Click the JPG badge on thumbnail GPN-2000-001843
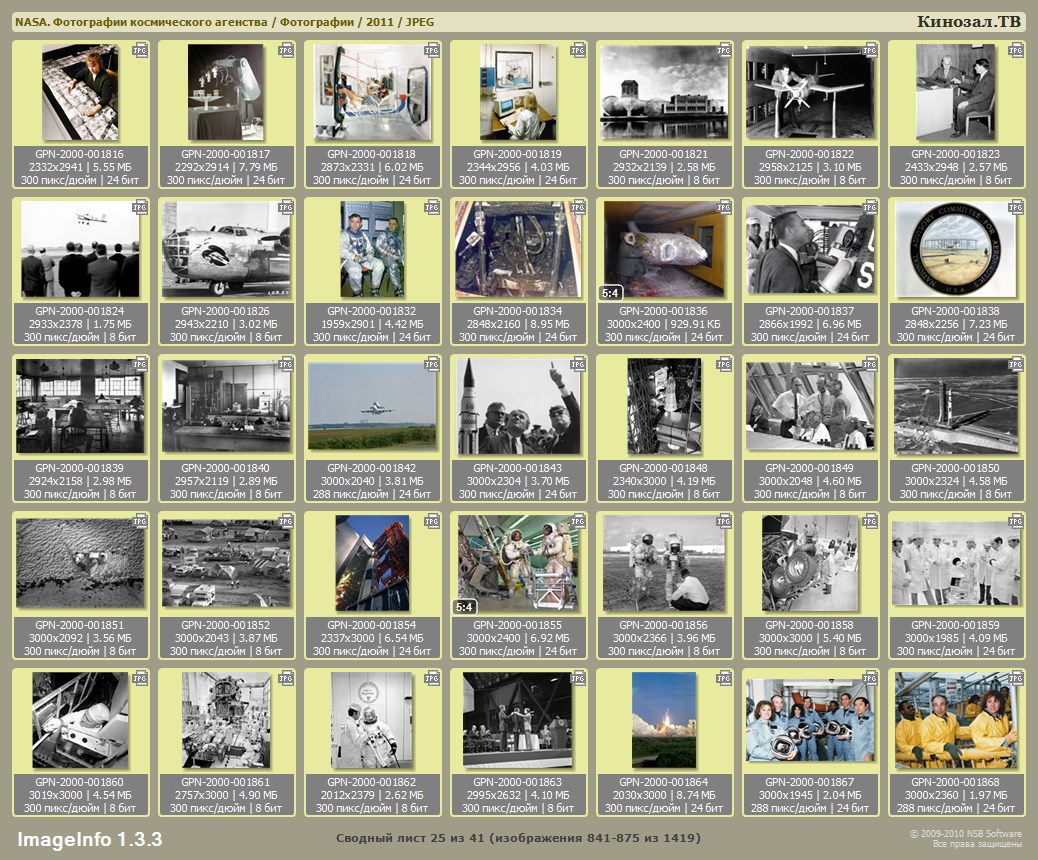 (x=578, y=364)
